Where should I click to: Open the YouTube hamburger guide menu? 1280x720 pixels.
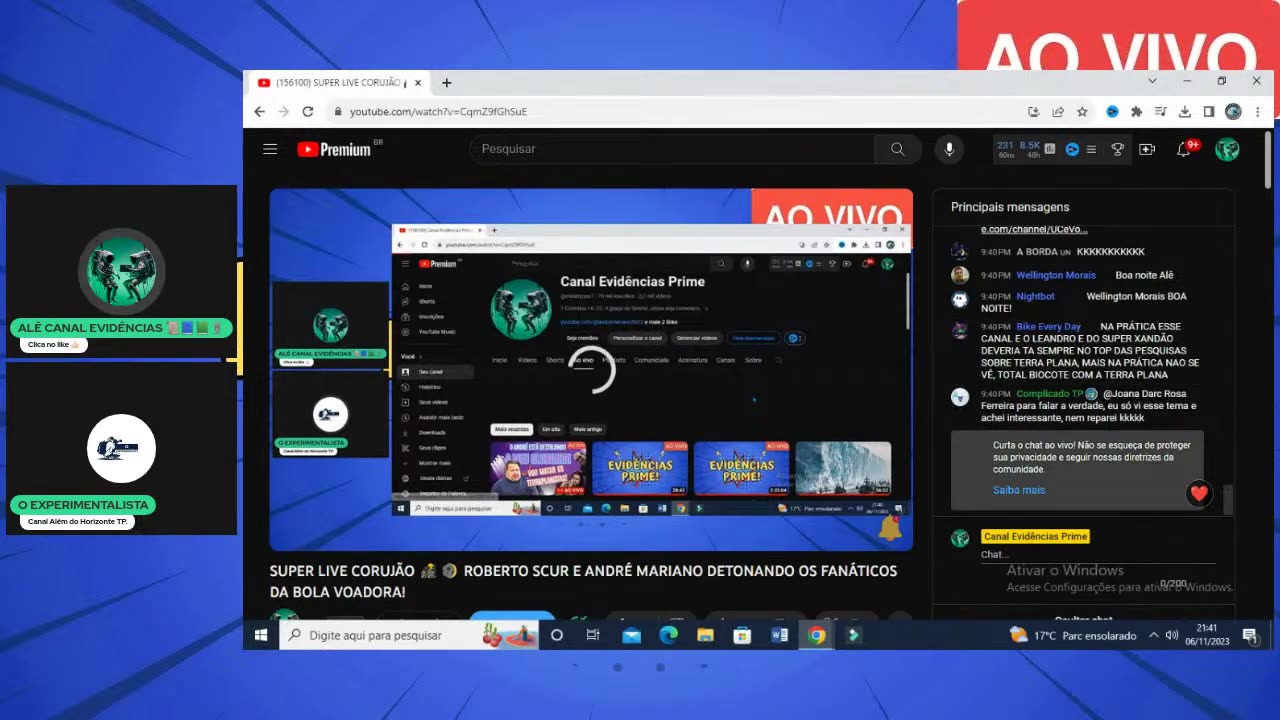270,149
